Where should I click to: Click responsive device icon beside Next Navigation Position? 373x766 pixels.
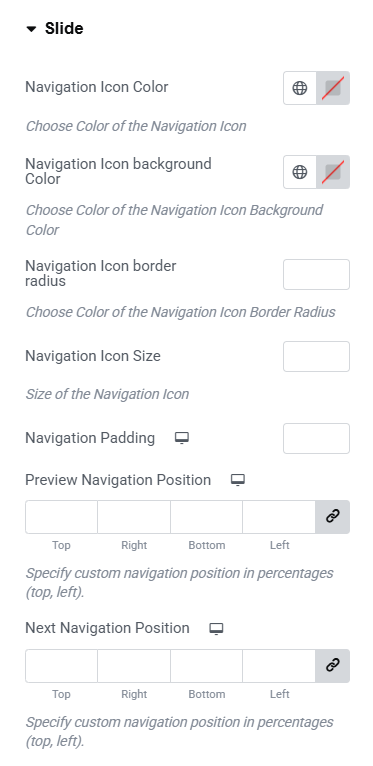pyautogui.click(x=216, y=628)
